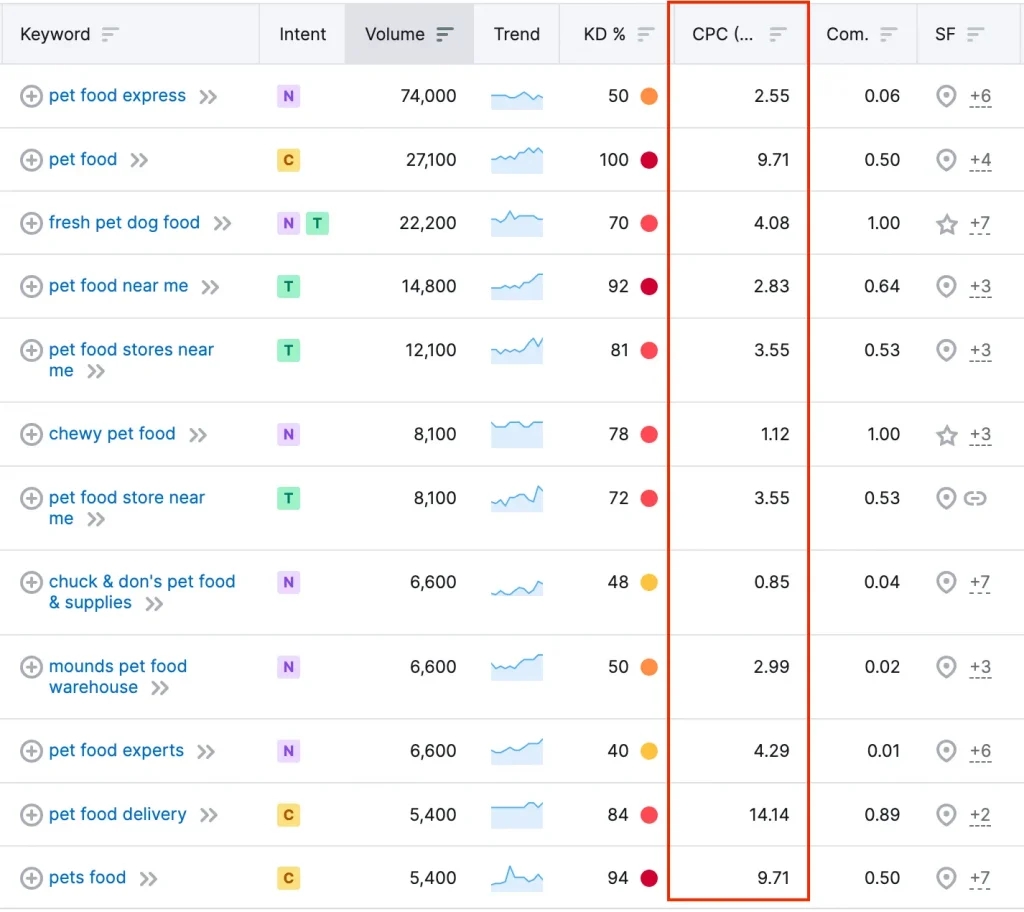The height and width of the screenshot is (912, 1024).
Task: Click link icon in 'pet food store near me' row
Action: click(x=975, y=499)
